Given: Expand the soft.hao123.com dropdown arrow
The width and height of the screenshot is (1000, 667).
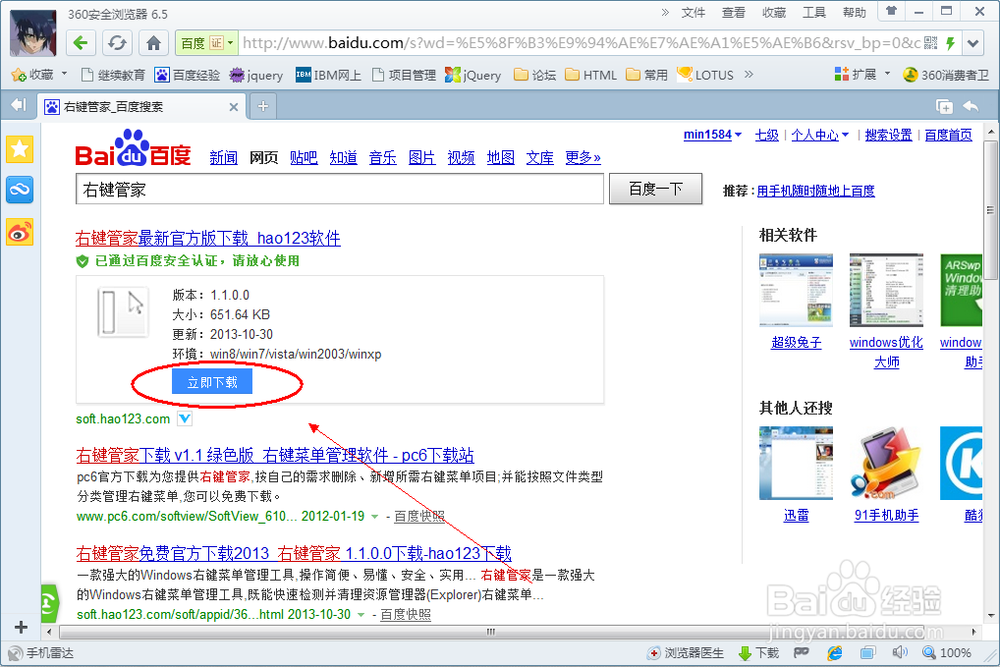Looking at the screenshot, I should coord(184,419).
